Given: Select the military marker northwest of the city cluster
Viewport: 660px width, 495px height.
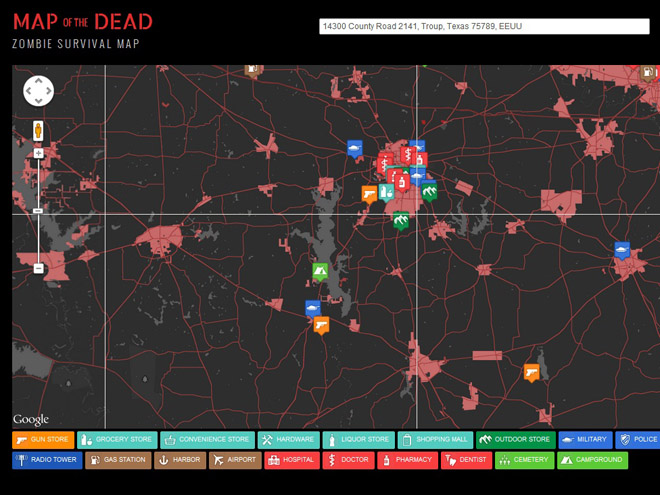Looking at the screenshot, I should [x=355, y=149].
